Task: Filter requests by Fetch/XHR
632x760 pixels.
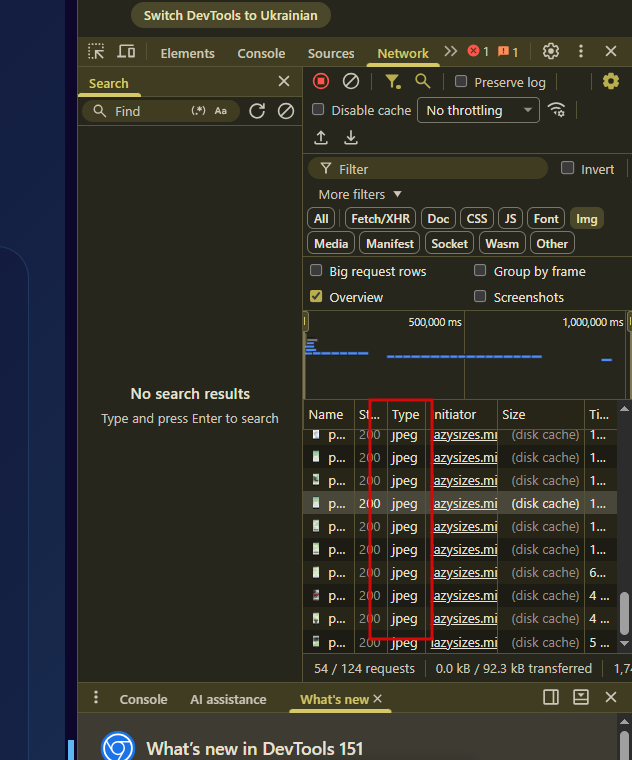Action: (380, 219)
